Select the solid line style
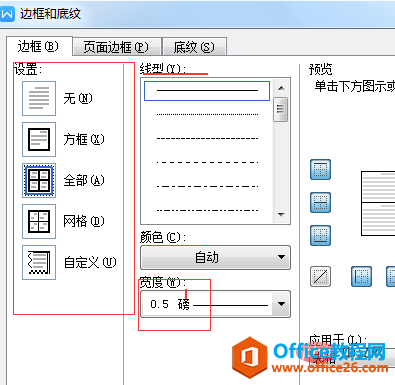This screenshot has width=395, height=385. [207, 91]
